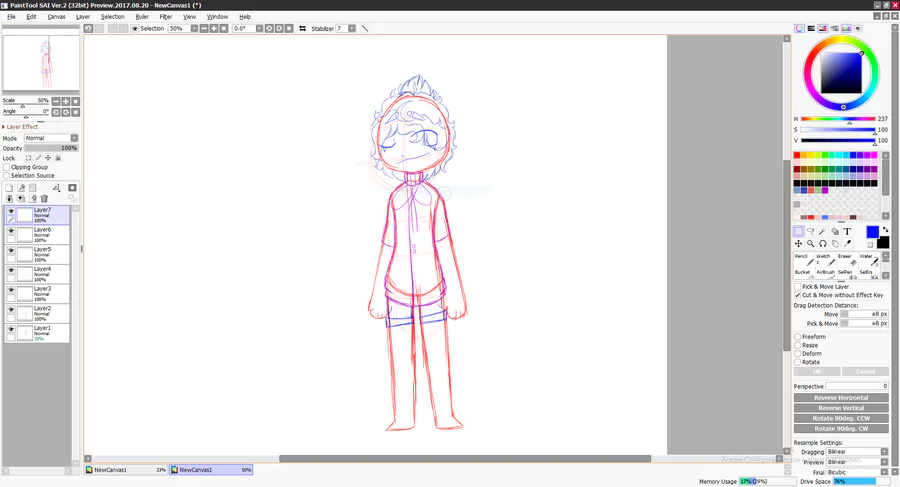Open the File menu
The height and width of the screenshot is (487, 900).
(x=11, y=17)
